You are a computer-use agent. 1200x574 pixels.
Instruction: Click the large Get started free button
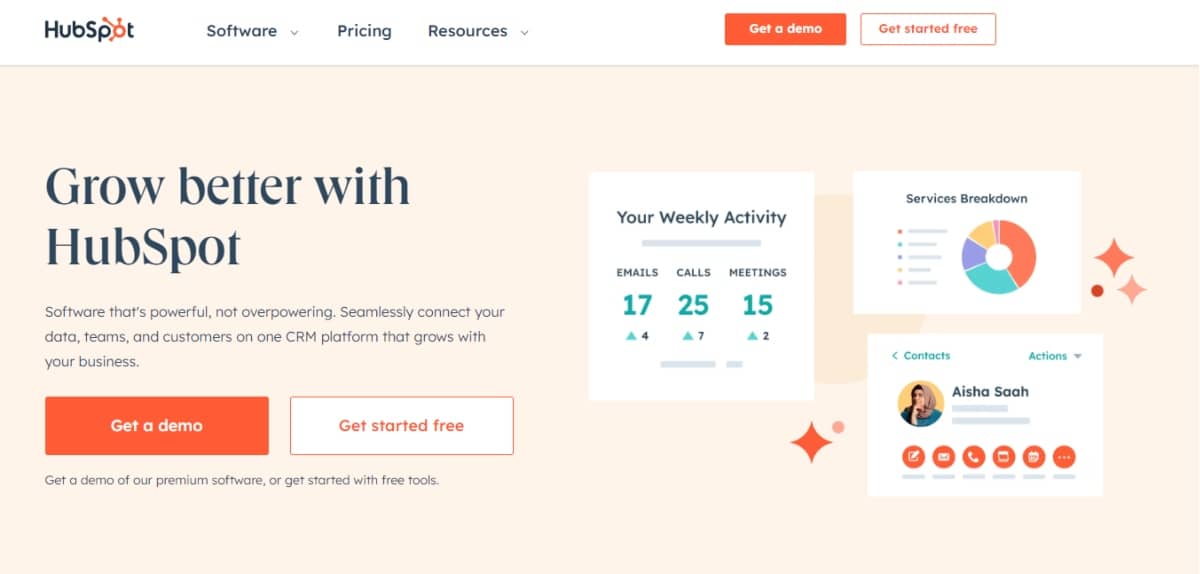coord(401,426)
